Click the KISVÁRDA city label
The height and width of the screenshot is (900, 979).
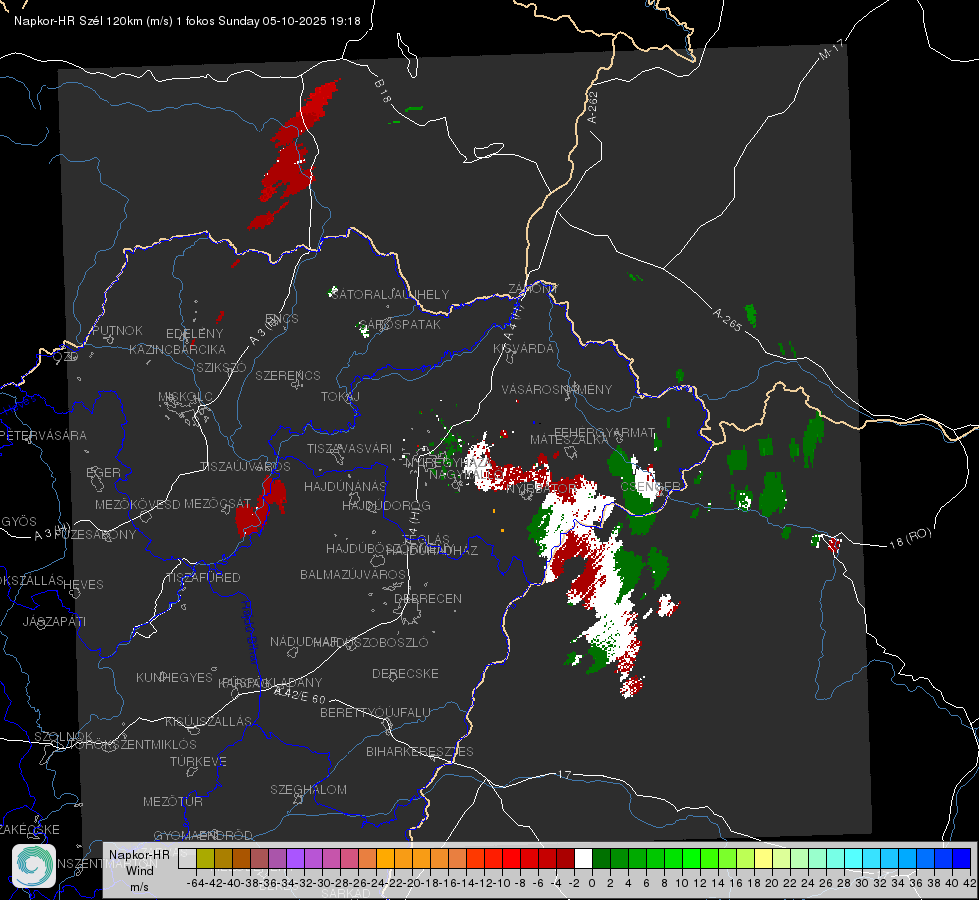click(x=523, y=349)
